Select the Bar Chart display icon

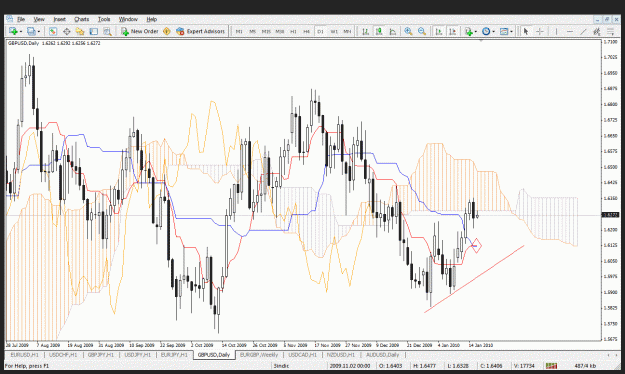click(x=365, y=31)
